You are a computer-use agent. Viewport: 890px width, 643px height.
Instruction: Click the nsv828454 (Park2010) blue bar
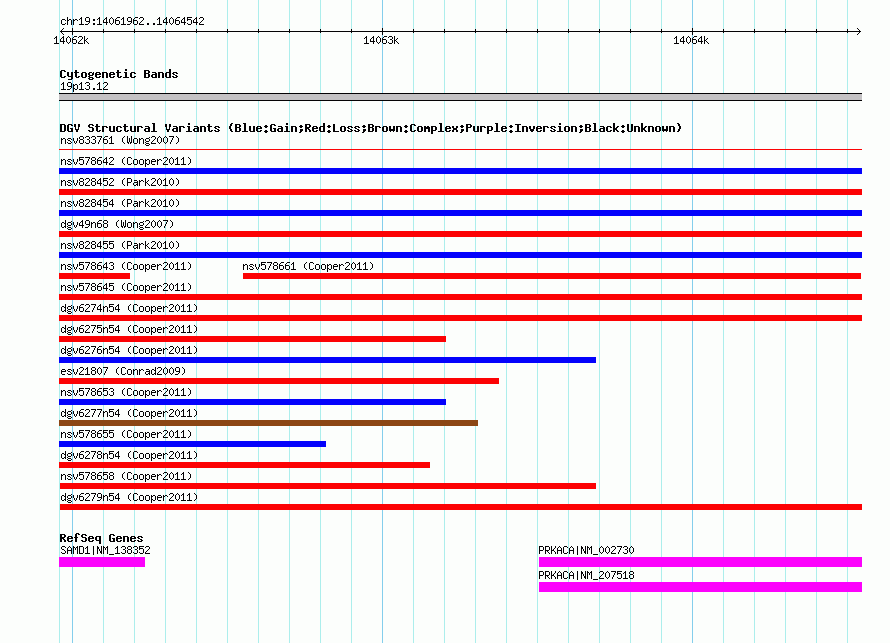coord(460,213)
